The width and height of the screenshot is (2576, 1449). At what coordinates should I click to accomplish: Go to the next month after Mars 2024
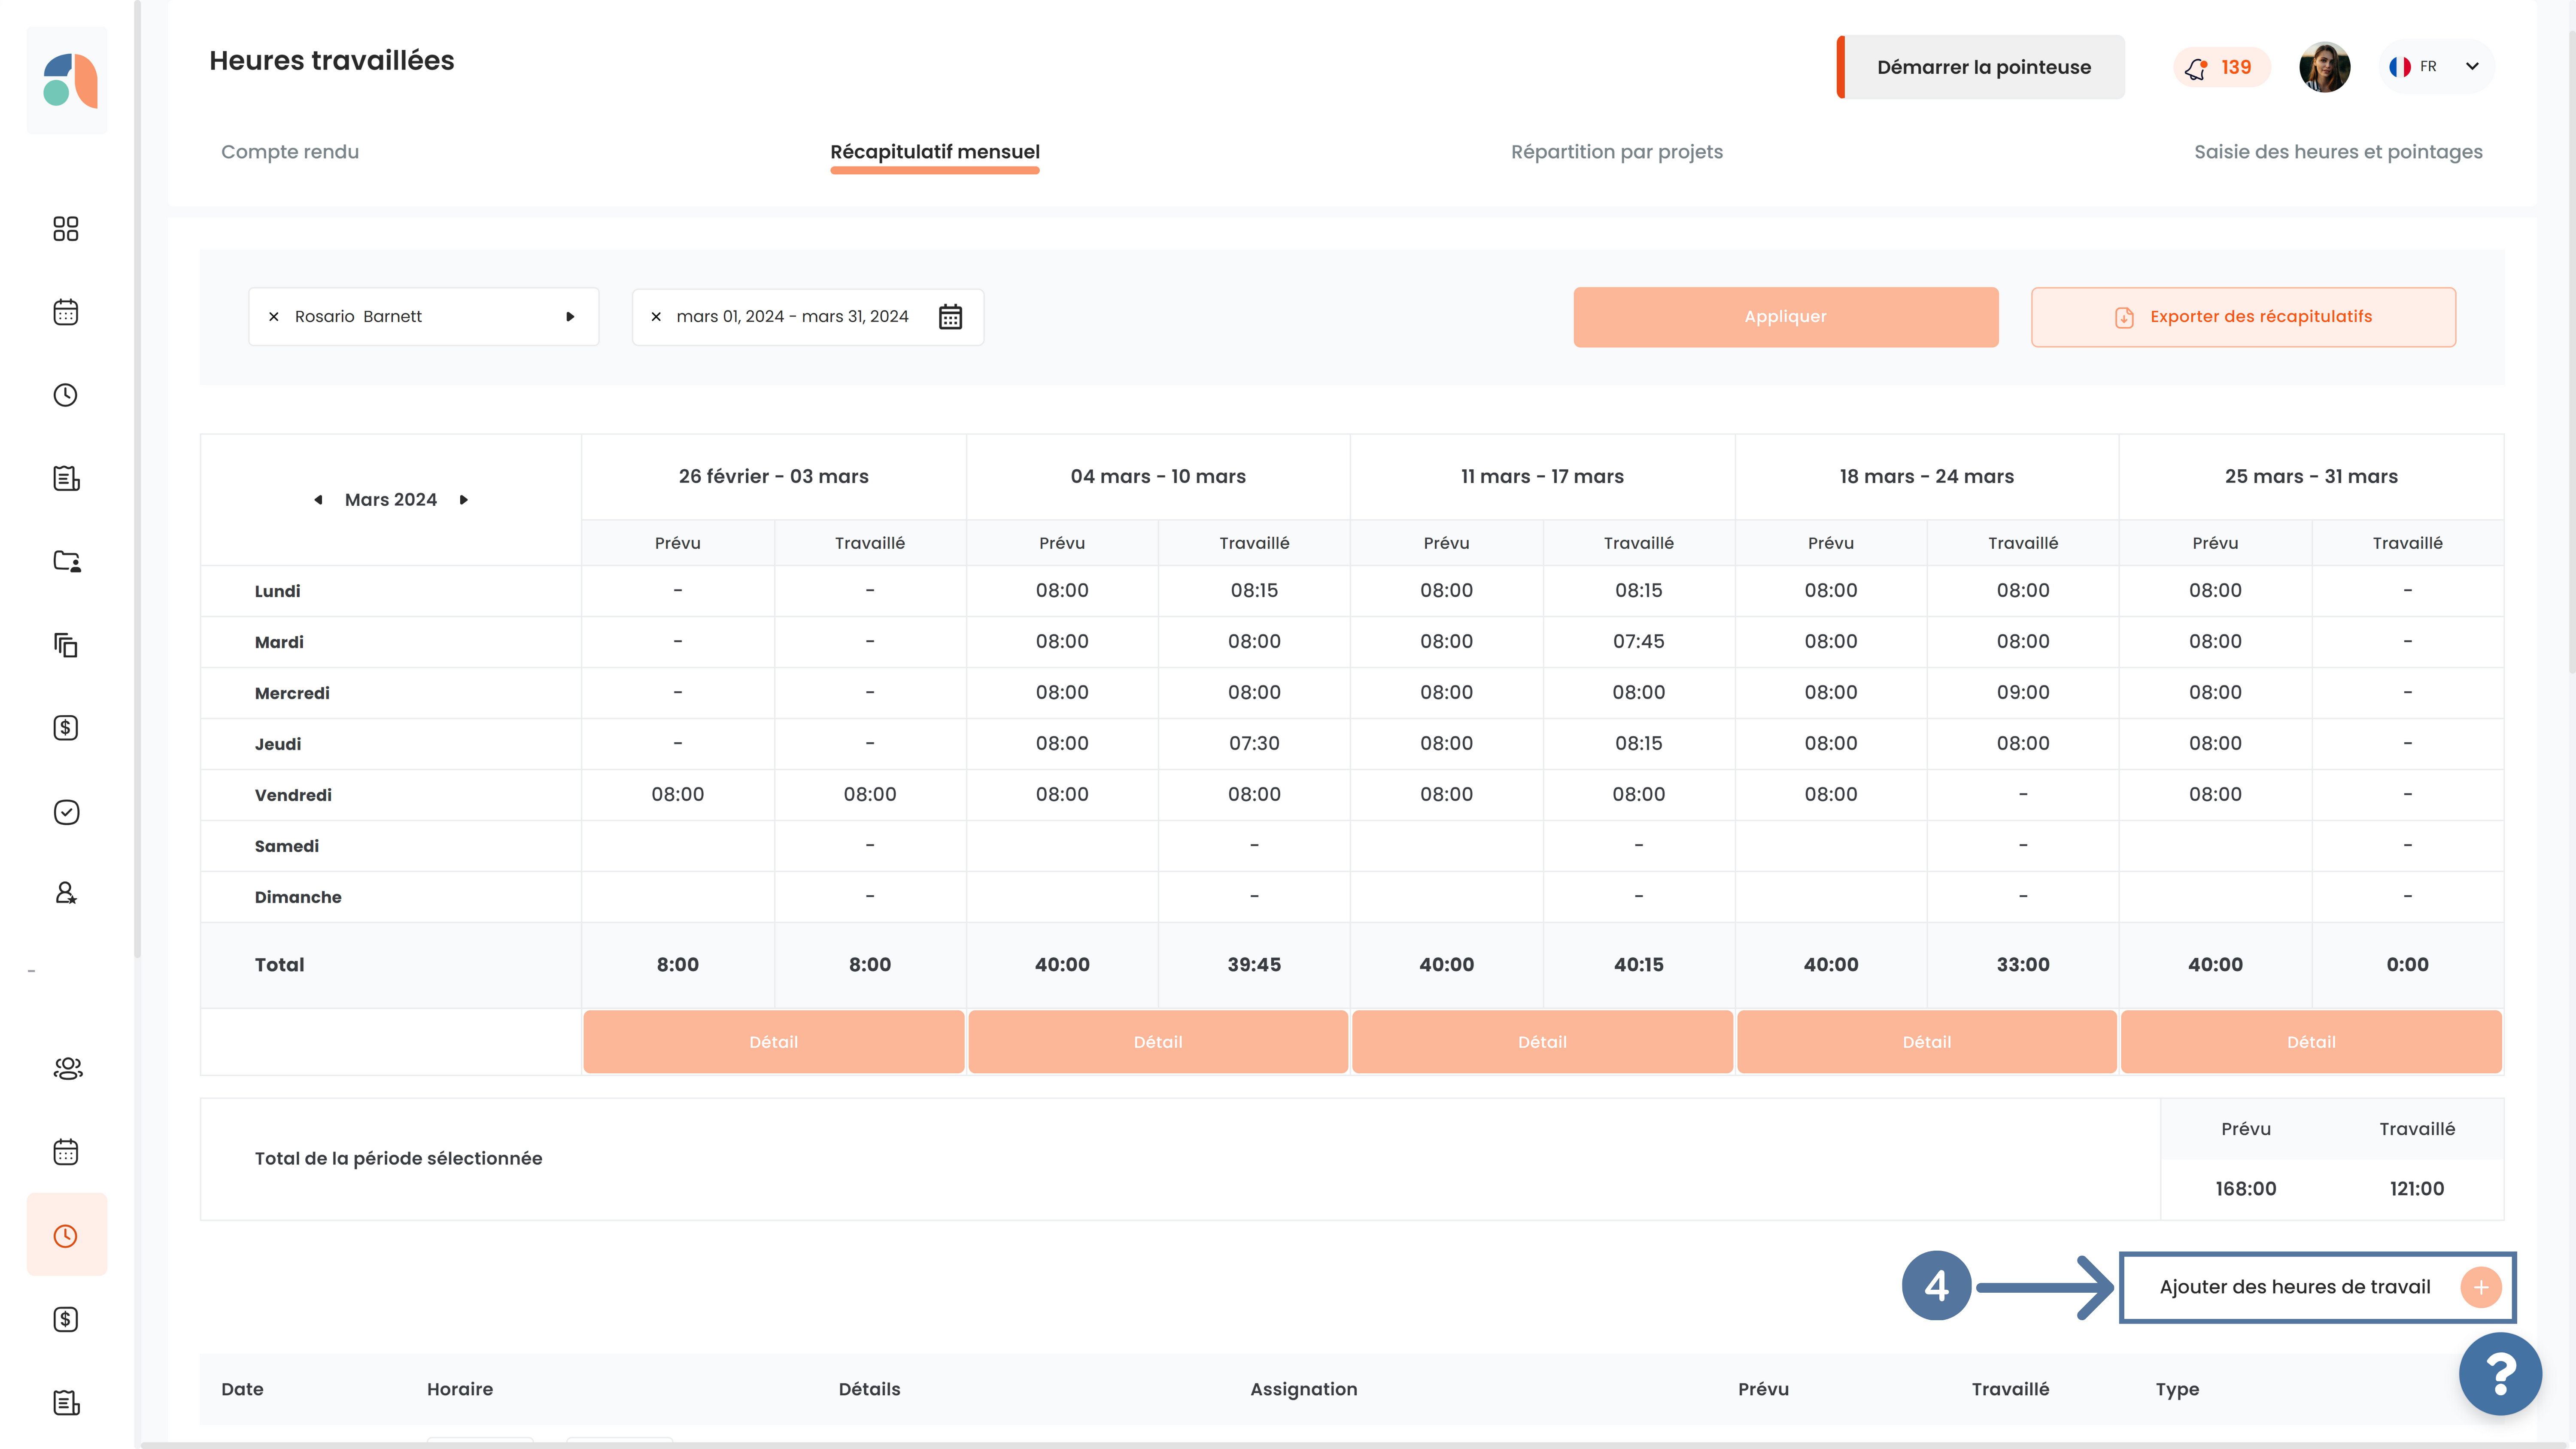(464, 500)
